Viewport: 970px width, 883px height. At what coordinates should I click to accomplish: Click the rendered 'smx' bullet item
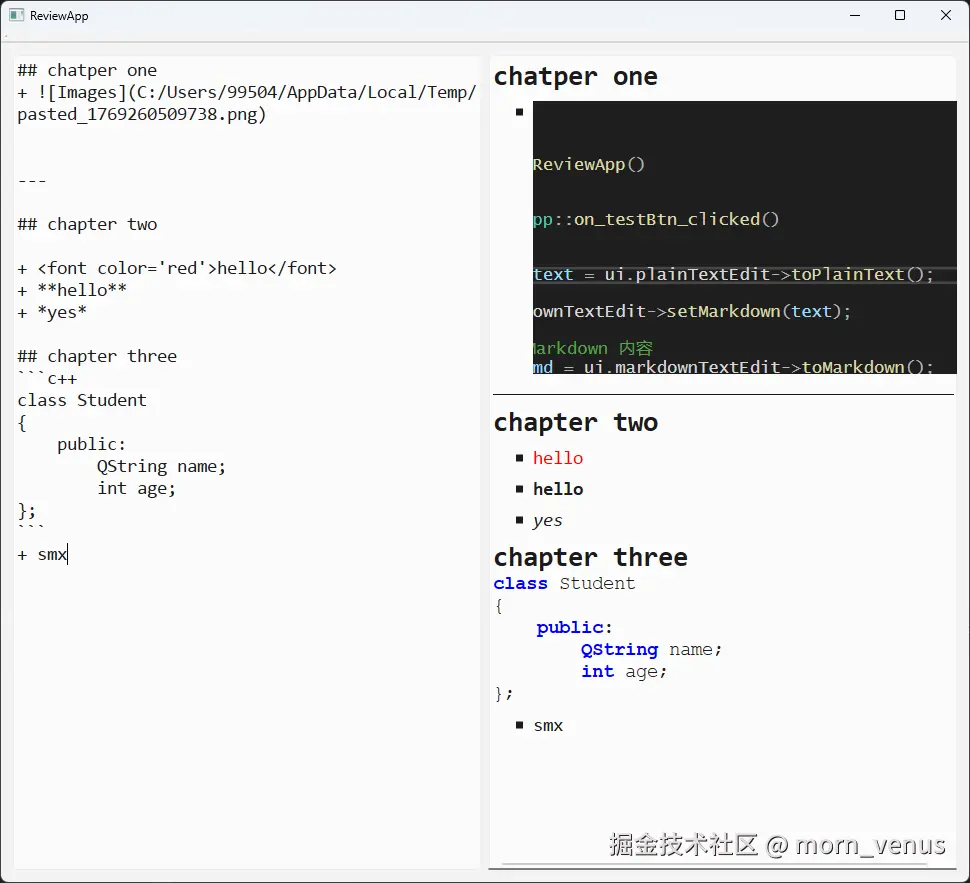tap(548, 726)
